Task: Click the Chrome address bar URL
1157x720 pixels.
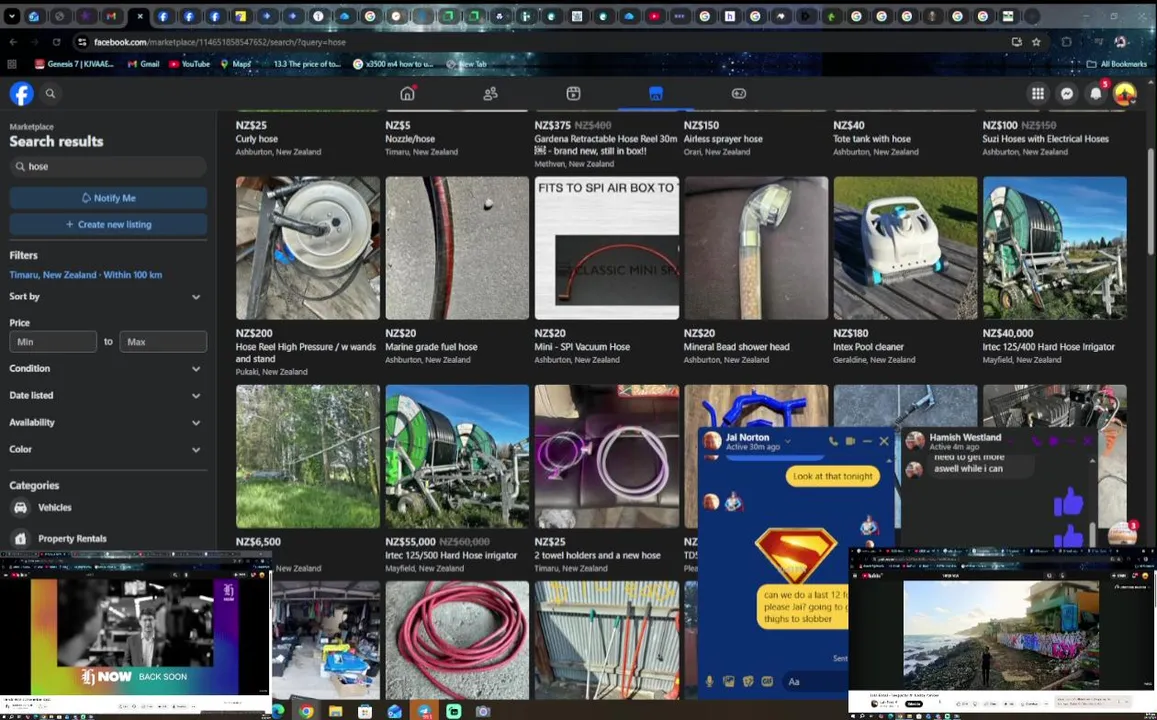Action: [x=220, y=42]
